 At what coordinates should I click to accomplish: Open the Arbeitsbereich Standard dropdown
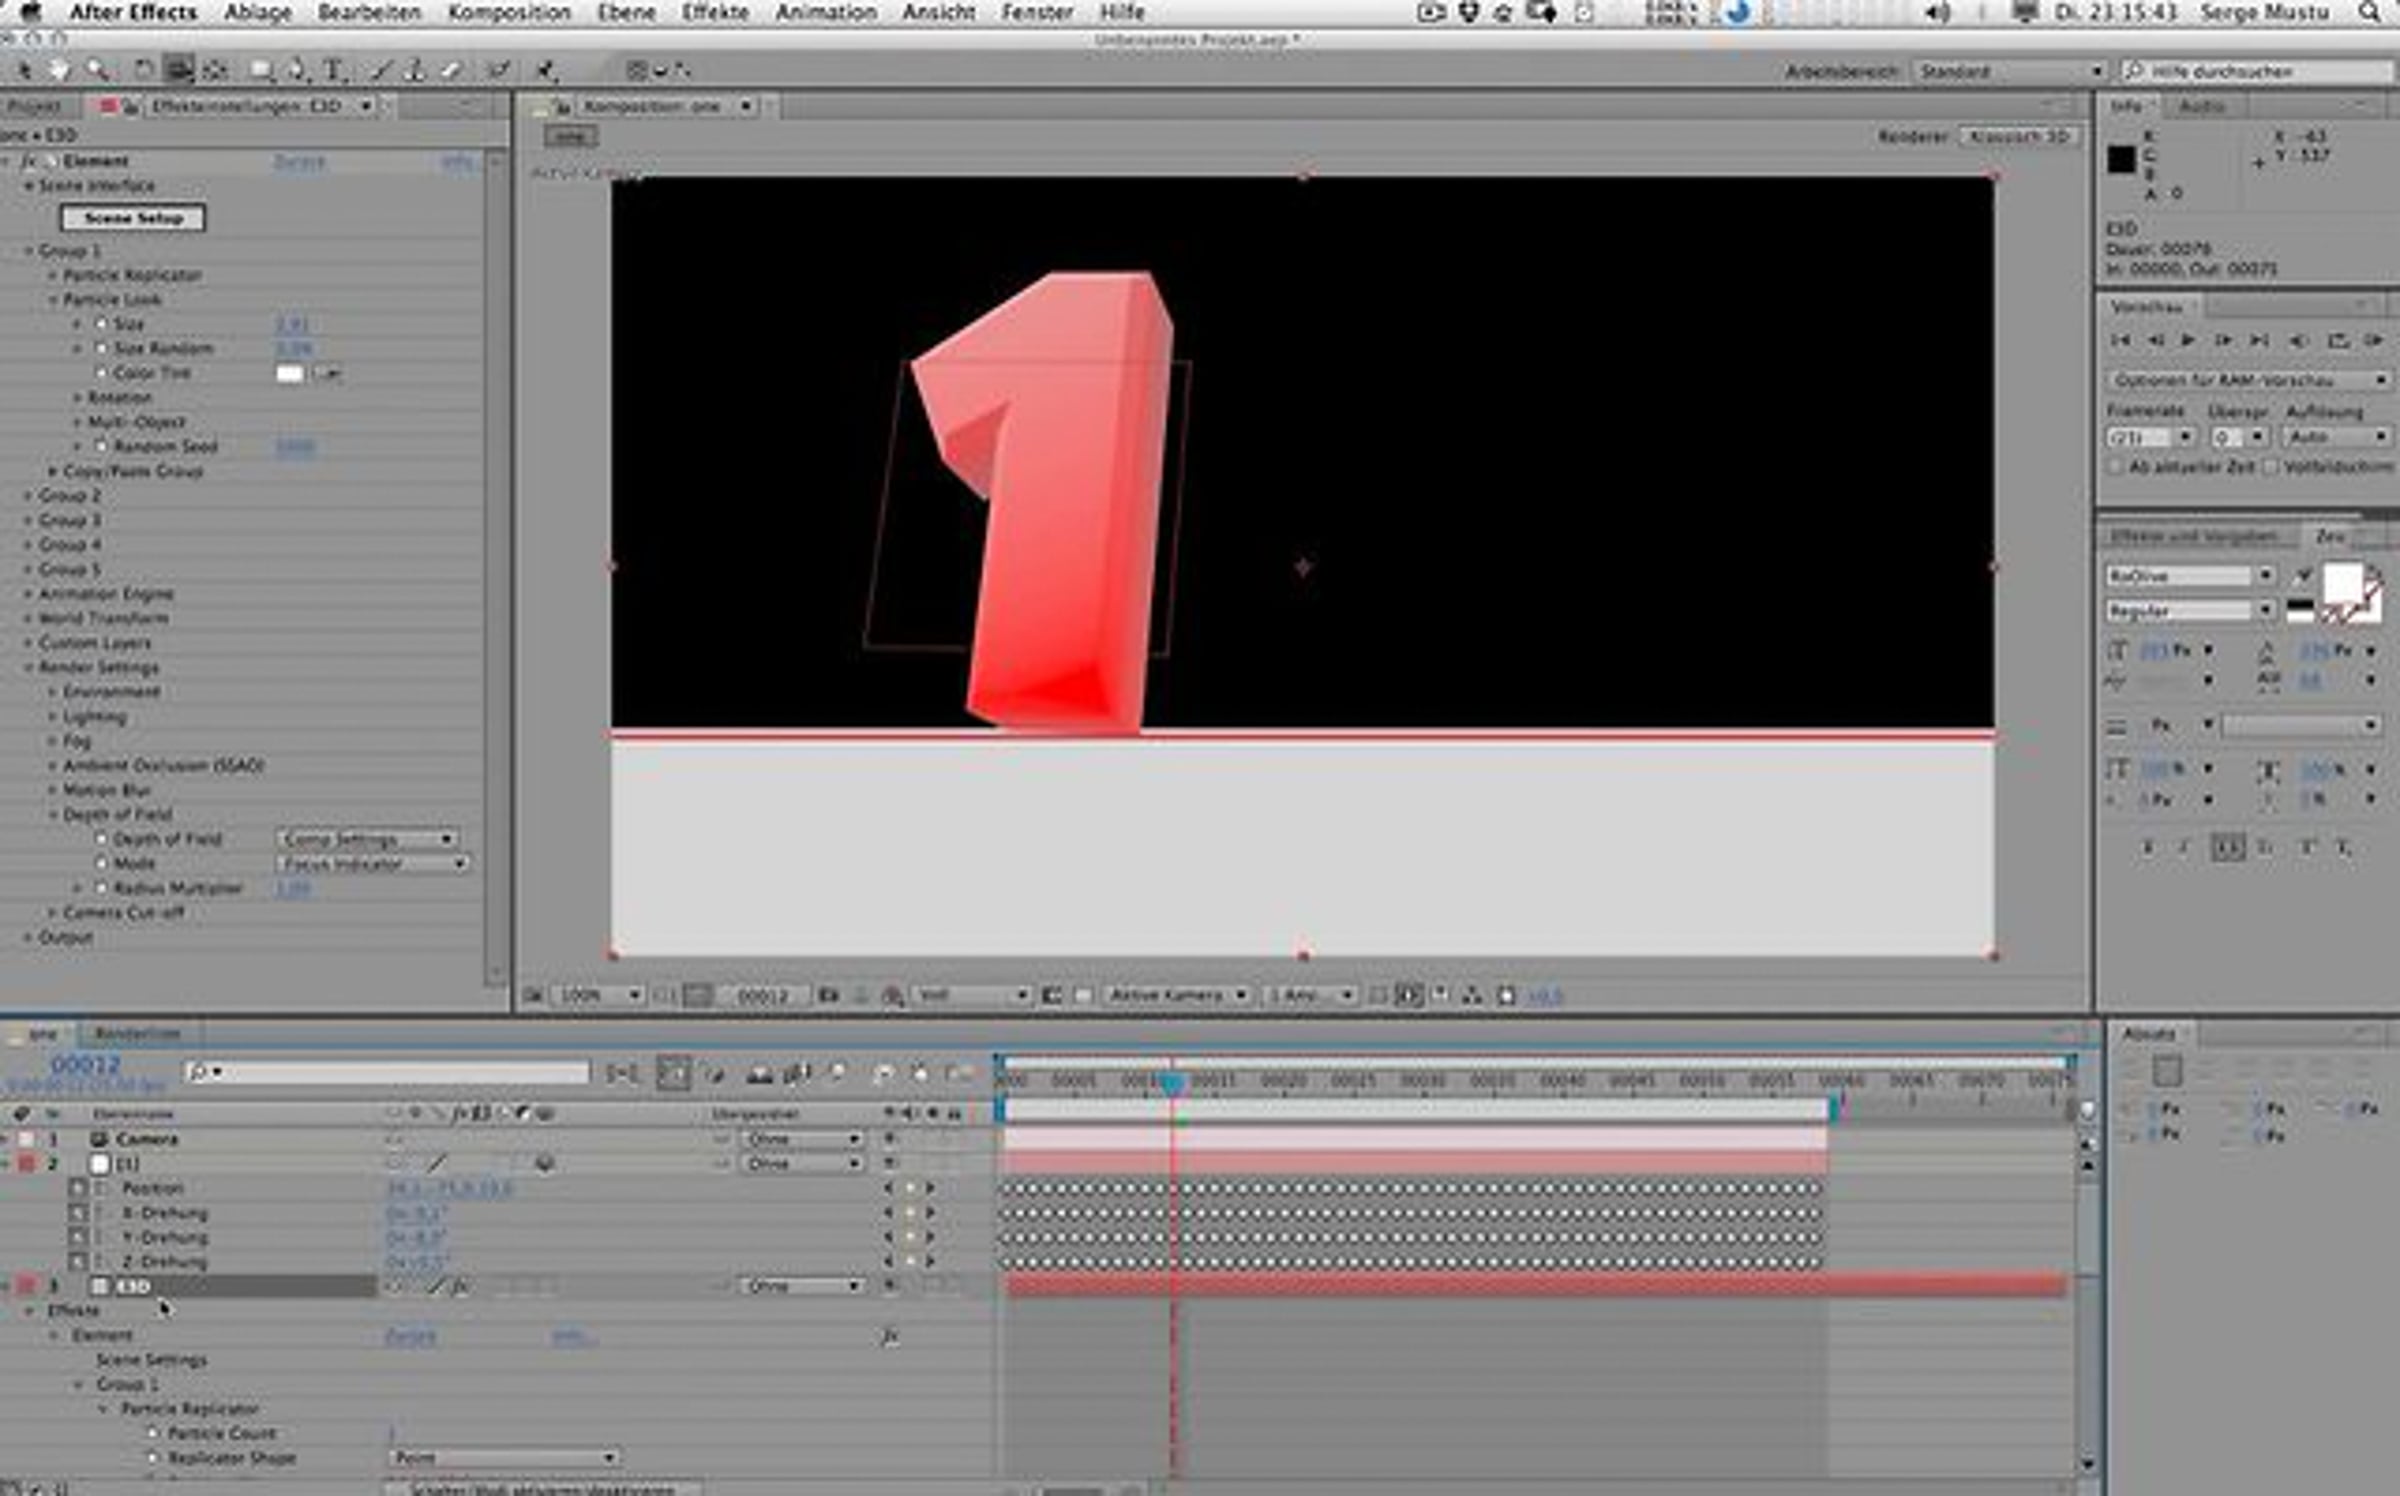[2010, 71]
